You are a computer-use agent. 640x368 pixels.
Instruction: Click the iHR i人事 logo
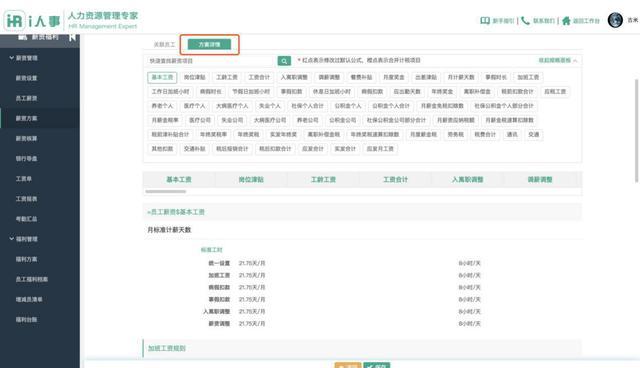click(32, 20)
